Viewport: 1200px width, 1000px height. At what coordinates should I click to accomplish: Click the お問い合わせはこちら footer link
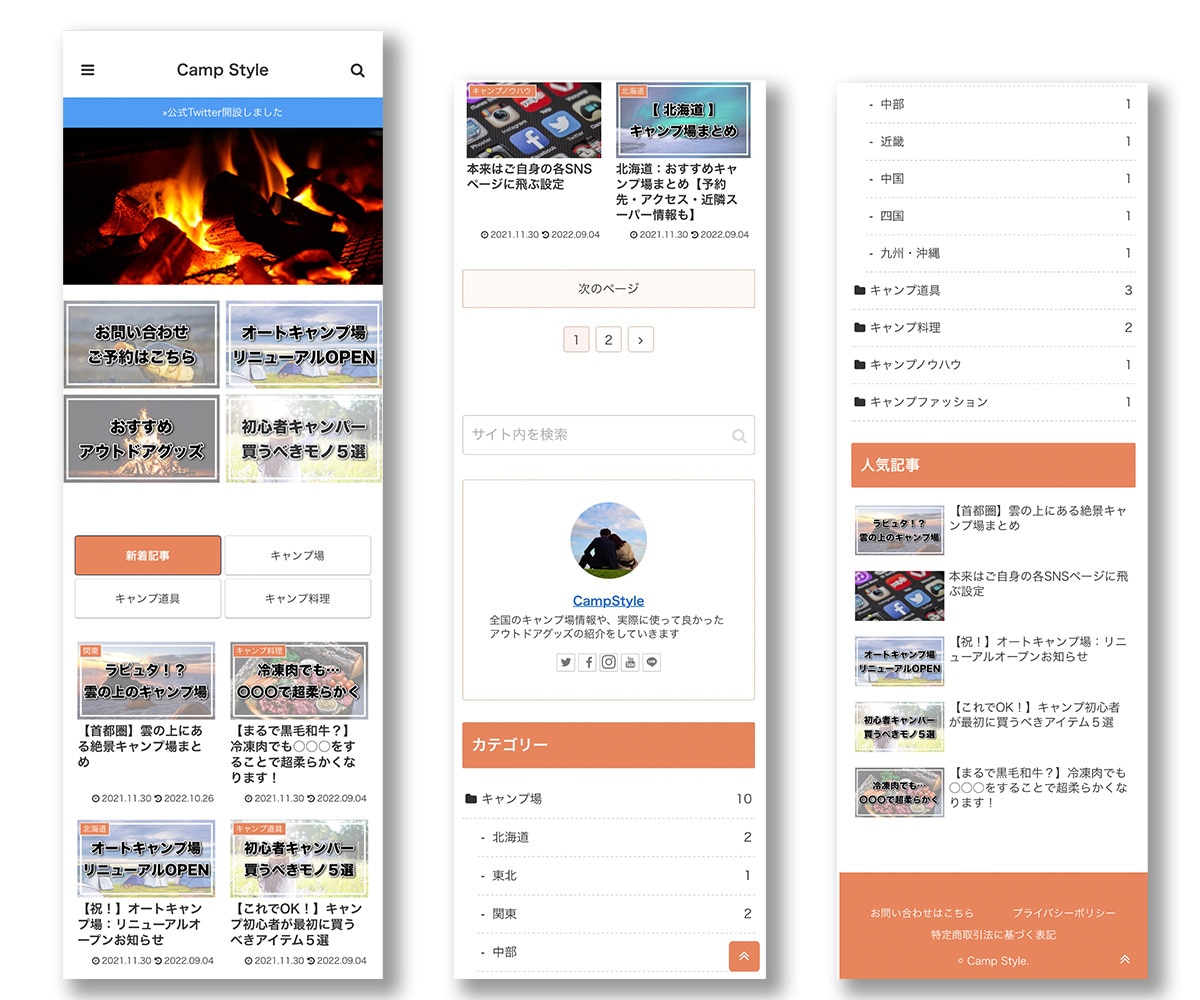point(921,913)
